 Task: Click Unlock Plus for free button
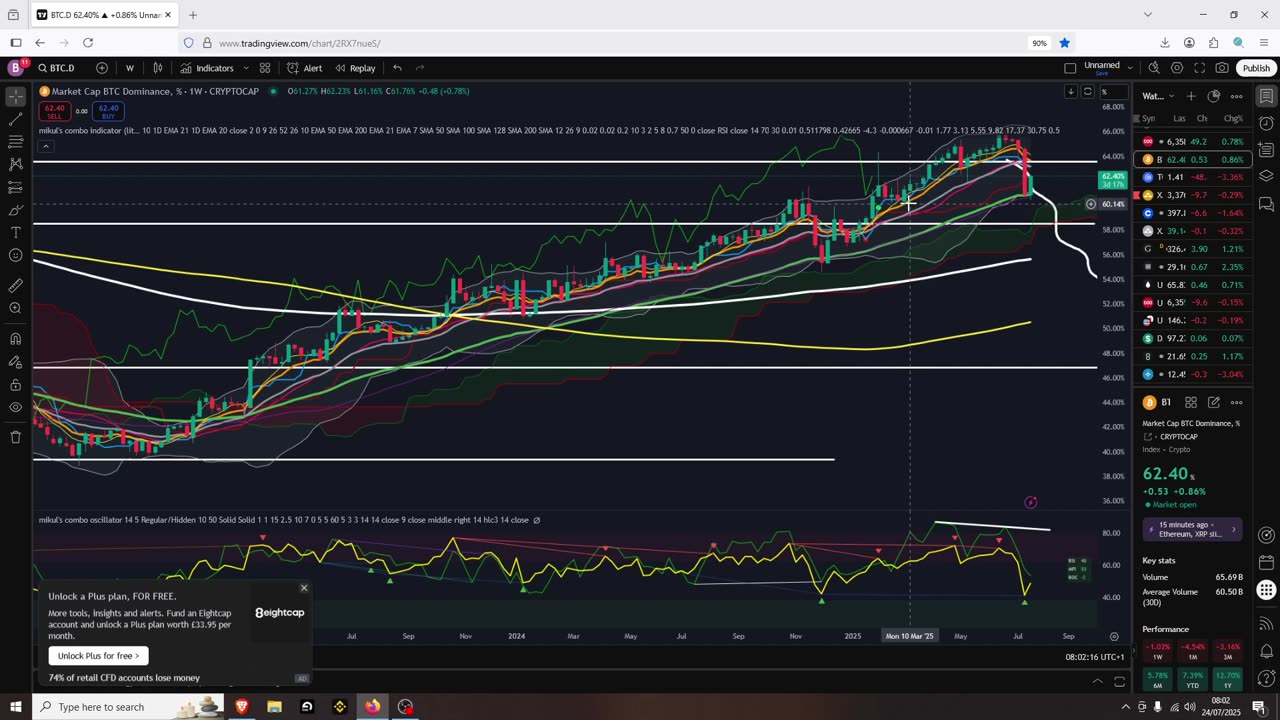[98, 656]
